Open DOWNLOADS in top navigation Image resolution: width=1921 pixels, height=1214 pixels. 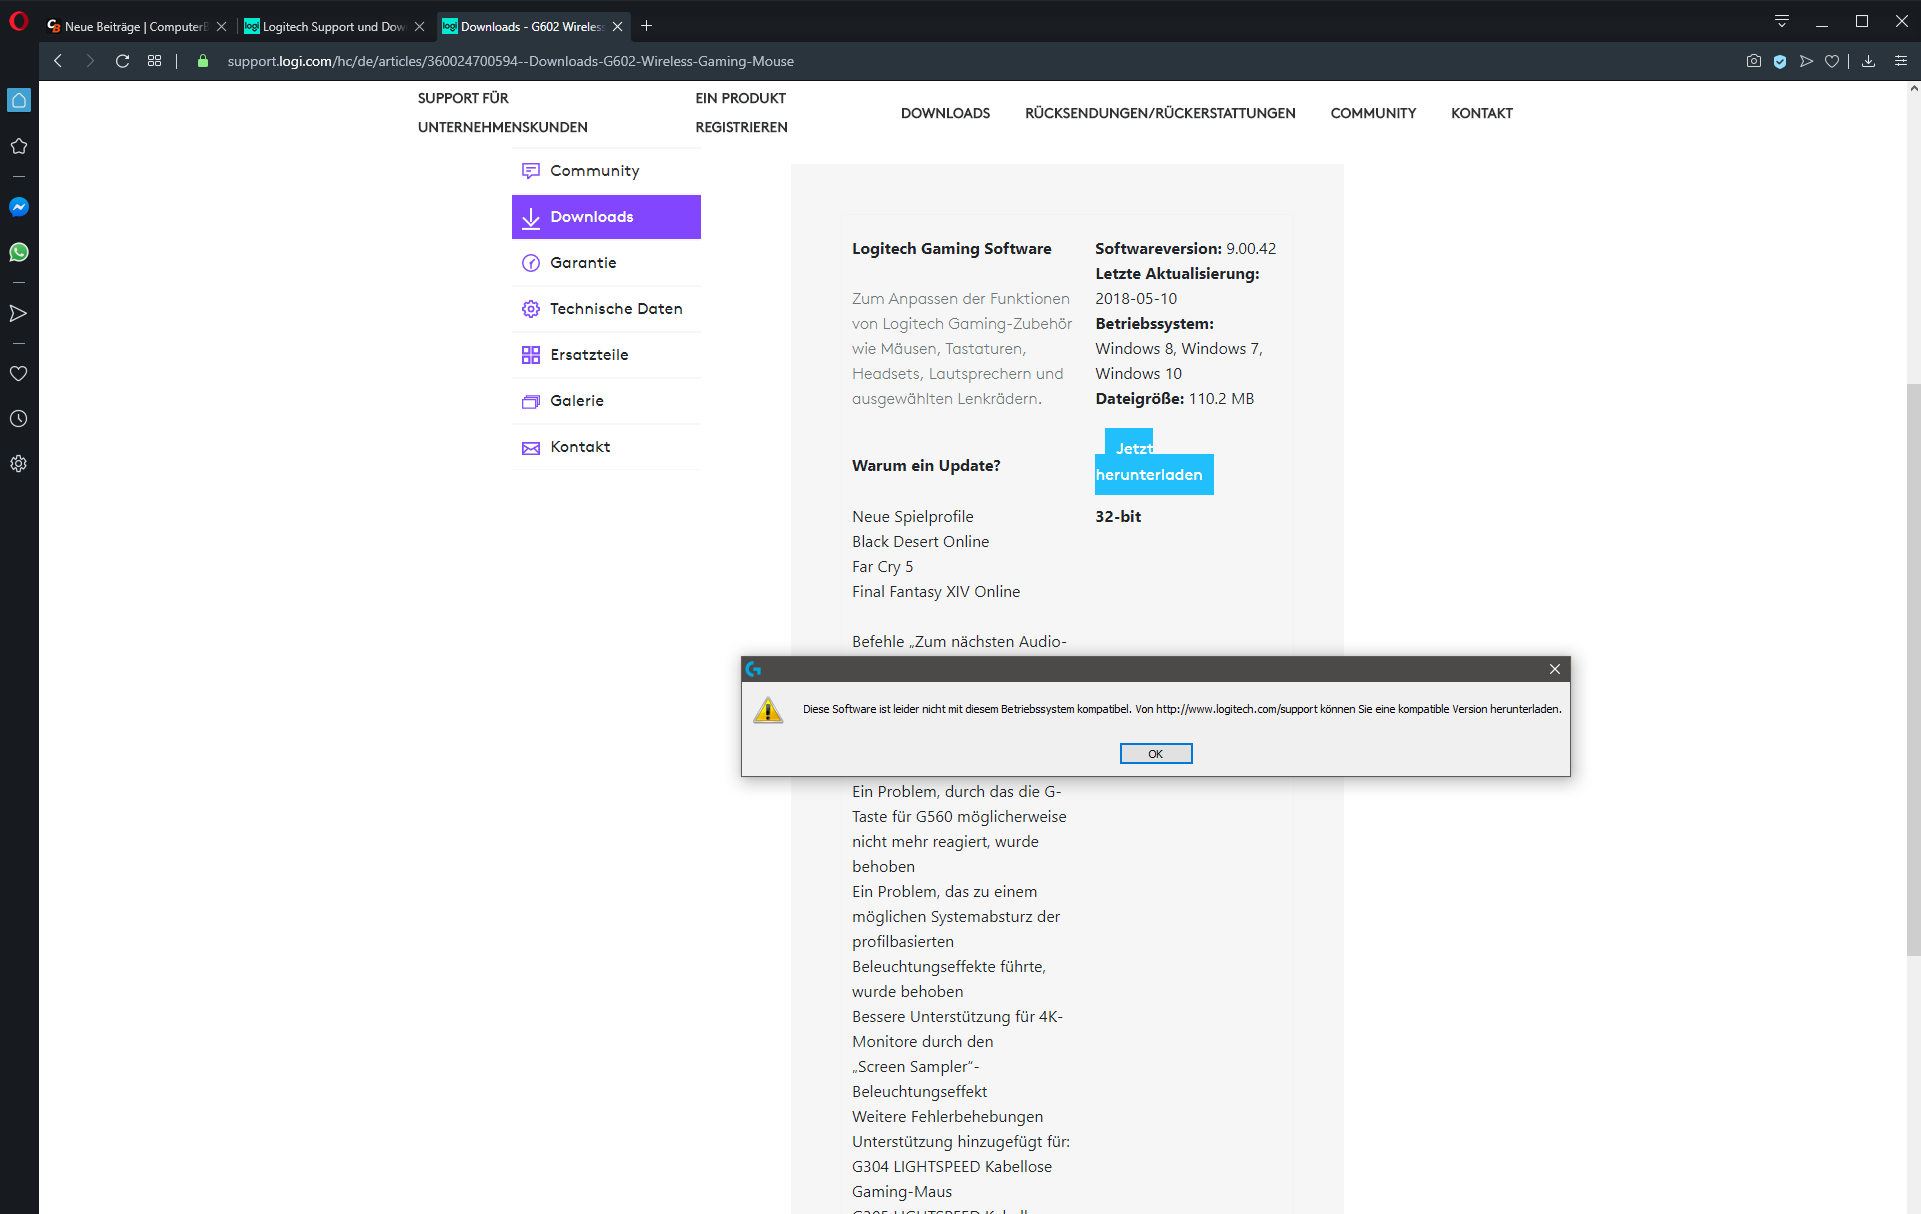click(x=945, y=113)
